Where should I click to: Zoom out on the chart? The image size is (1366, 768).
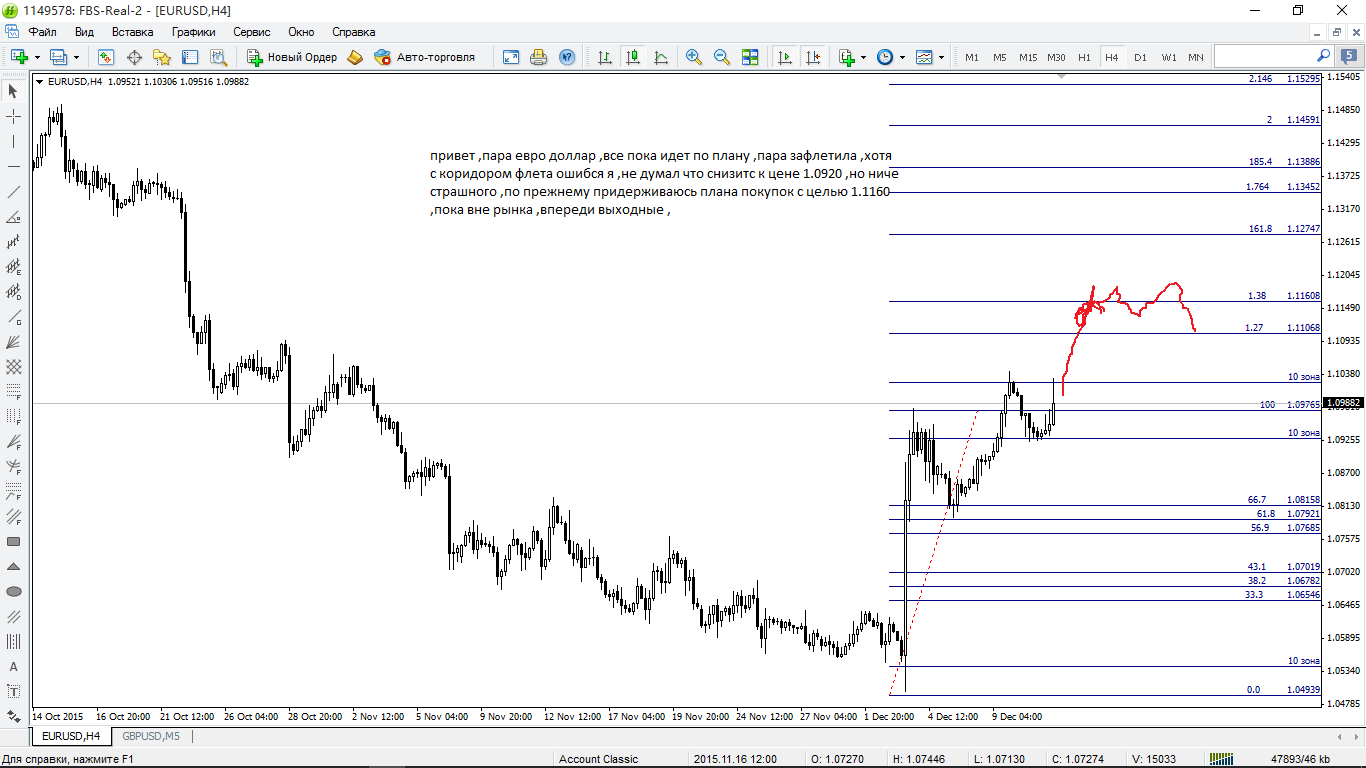[722, 57]
